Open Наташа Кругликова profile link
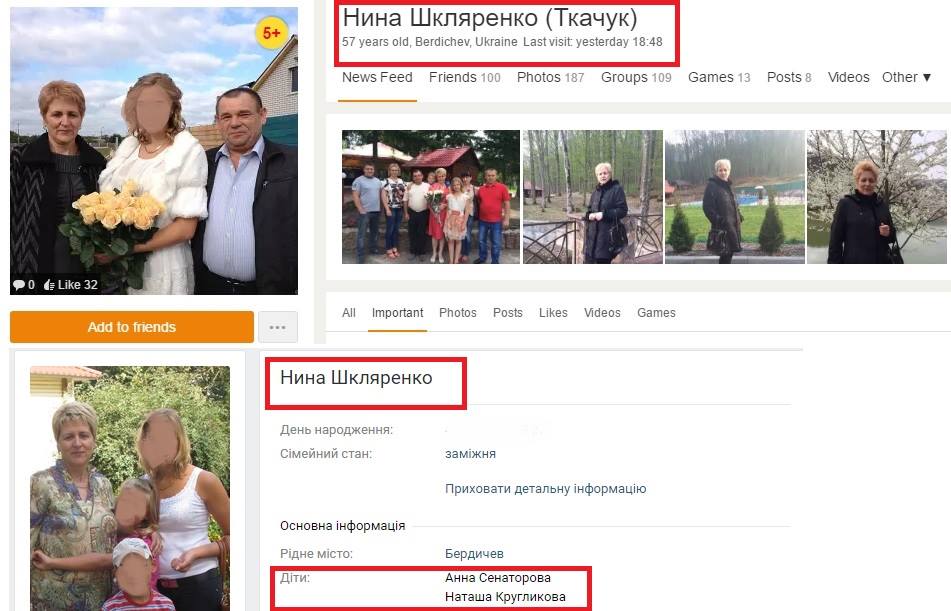Screen dimensions: 951x611 point(505,597)
